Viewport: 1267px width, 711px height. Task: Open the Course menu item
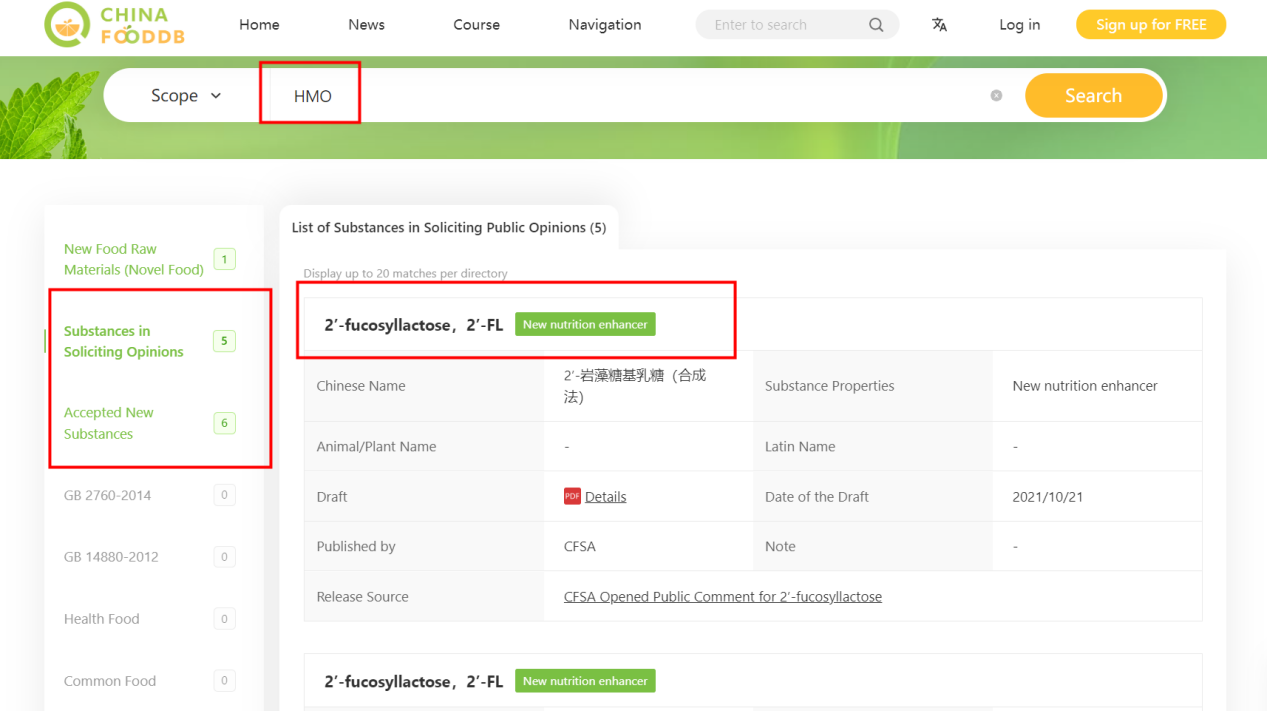pos(476,25)
